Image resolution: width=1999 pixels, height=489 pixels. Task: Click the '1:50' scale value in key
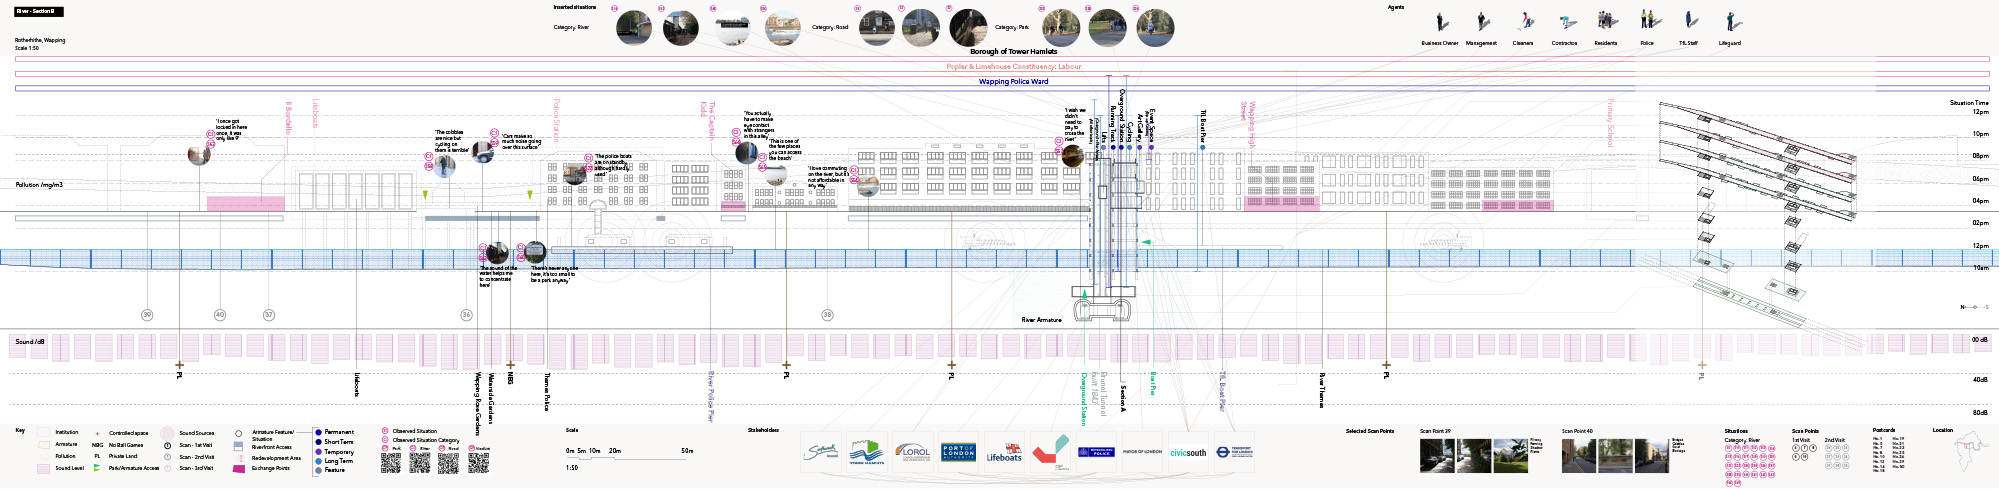[x=572, y=467]
